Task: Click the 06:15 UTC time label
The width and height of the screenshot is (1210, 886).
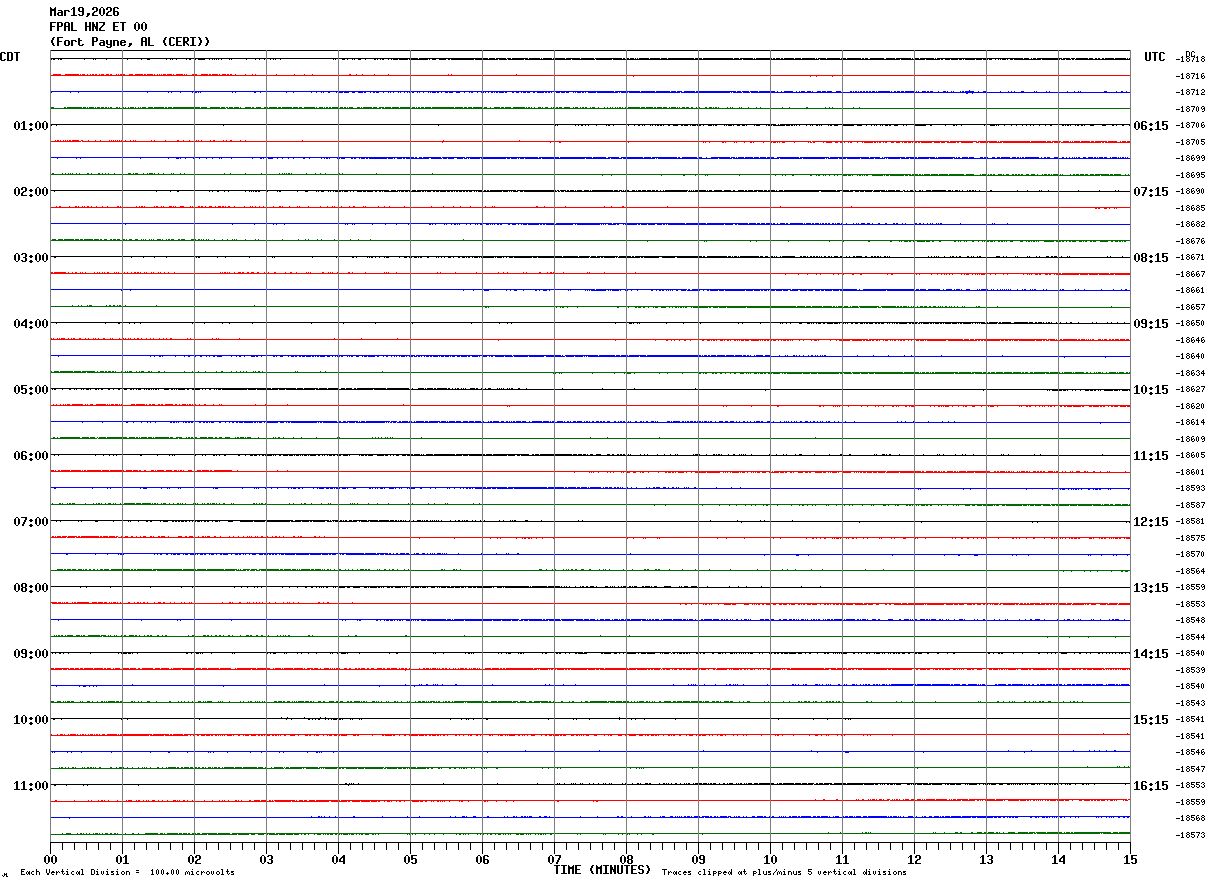Action: click(1151, 126)
